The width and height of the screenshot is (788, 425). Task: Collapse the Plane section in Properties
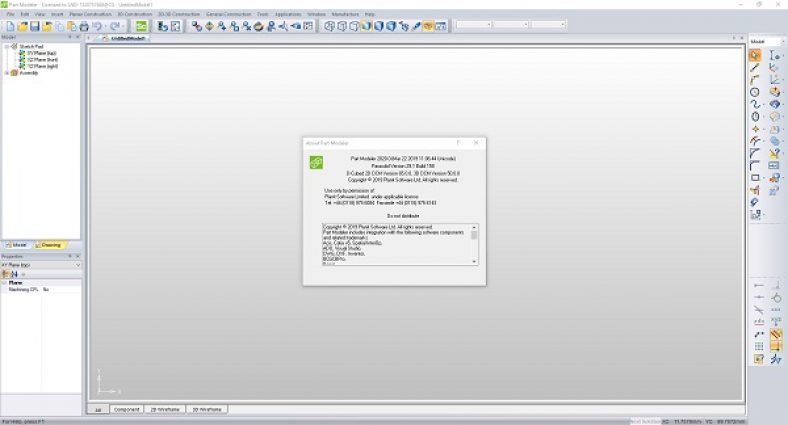5,283
